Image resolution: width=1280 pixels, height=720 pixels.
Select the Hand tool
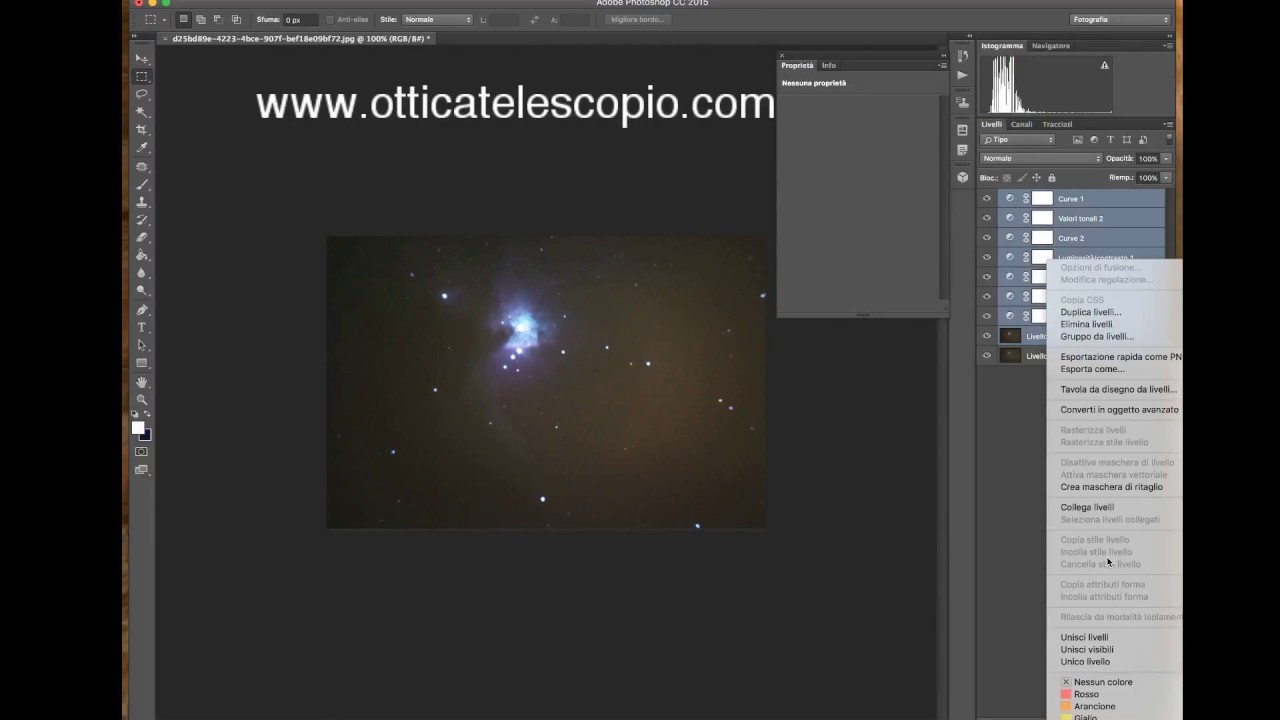pyautogui.click(x=142, y=382)
